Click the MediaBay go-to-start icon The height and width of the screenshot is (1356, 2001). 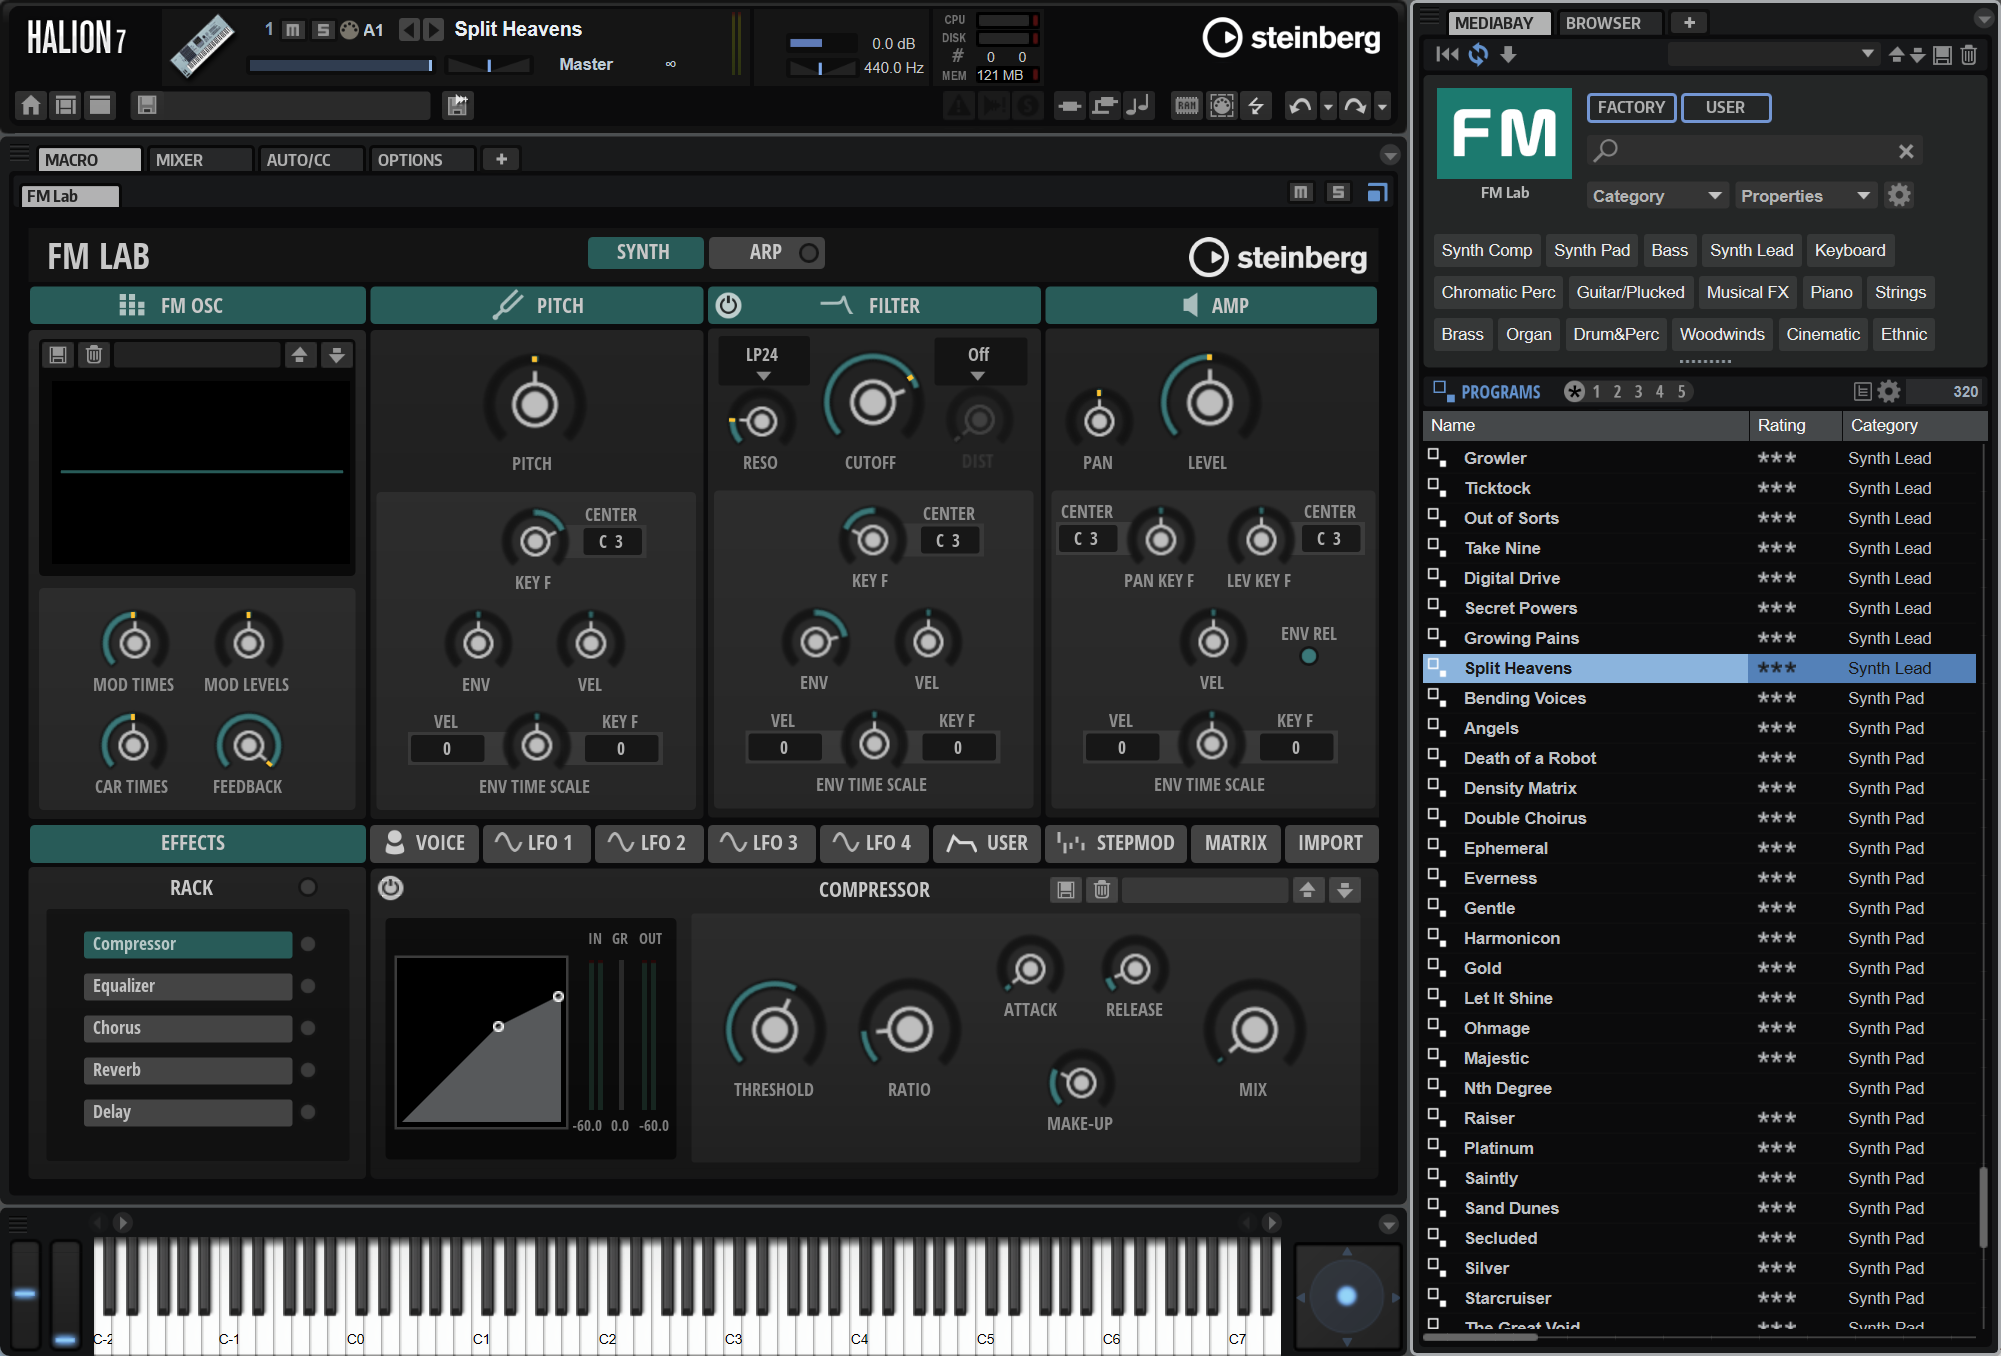click(x=1447, y=55)
